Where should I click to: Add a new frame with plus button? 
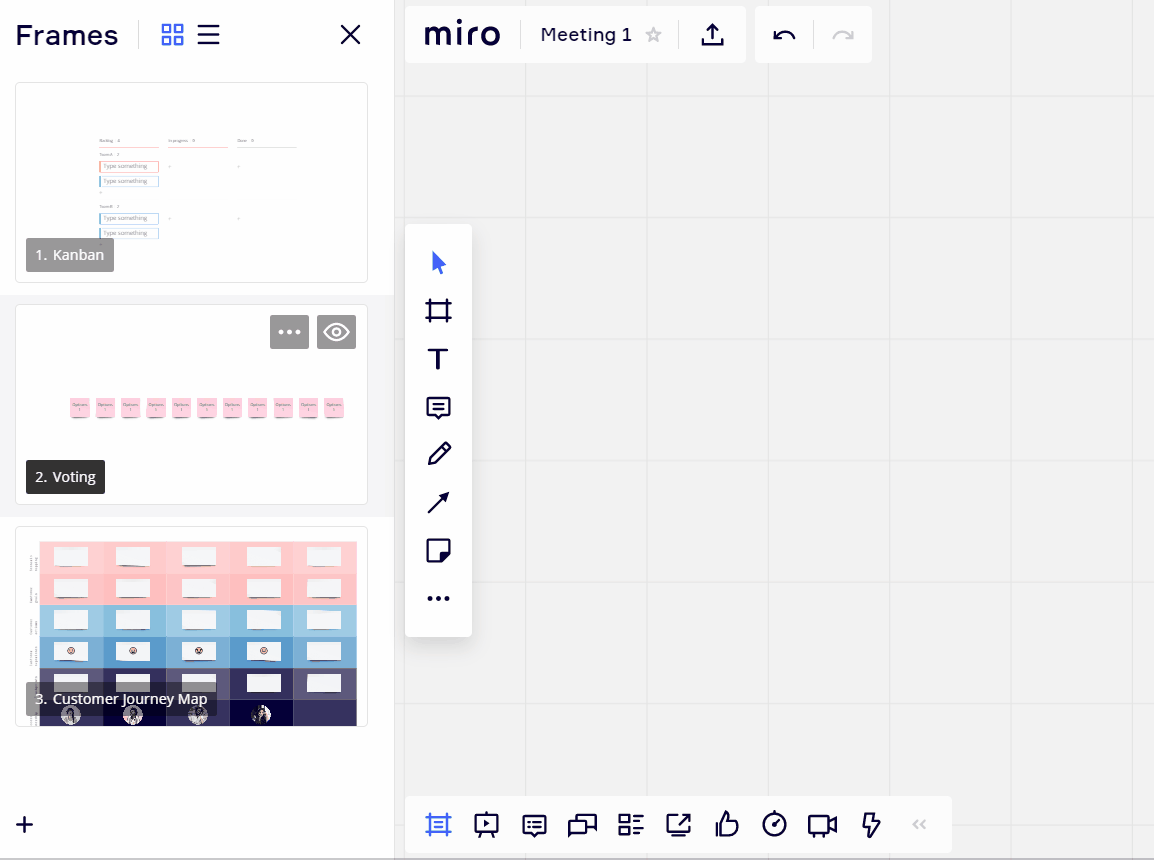pyautogui.click(x=24, y=825)
